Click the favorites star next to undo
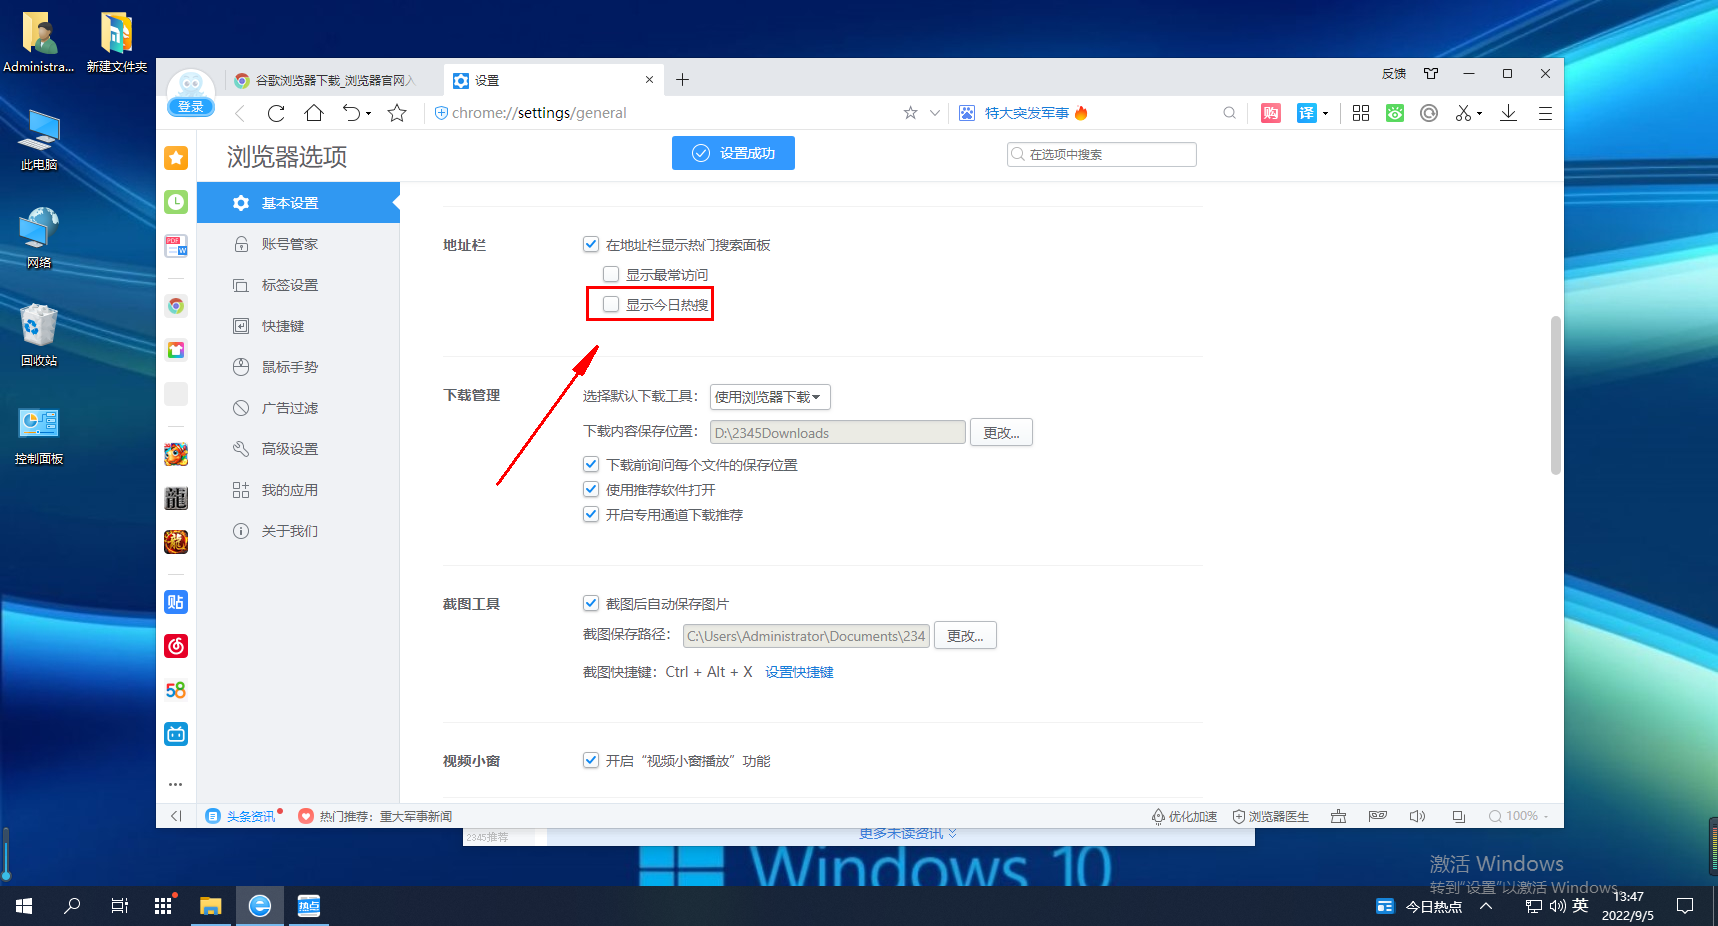The height and width of the screenshot is (926, 1718). point(397,113)
